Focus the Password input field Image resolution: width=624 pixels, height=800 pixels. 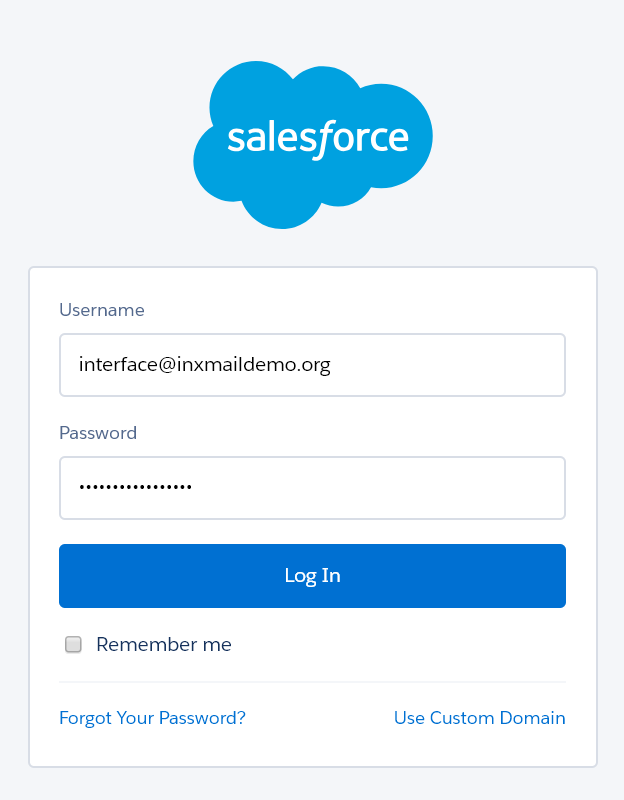click(x=312, y=488)
